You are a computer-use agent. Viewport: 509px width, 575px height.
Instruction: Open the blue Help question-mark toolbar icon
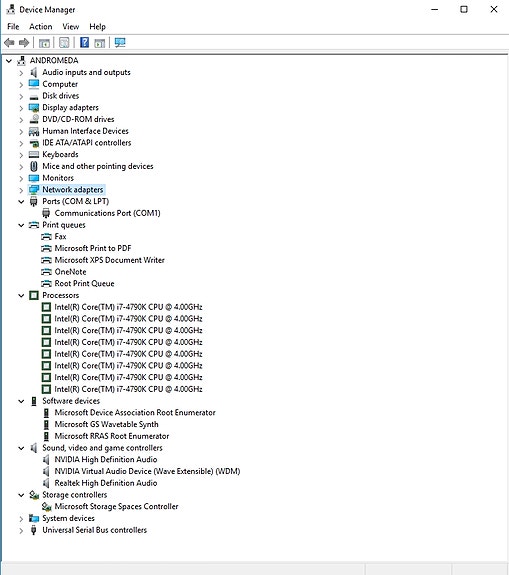point(84,43)
